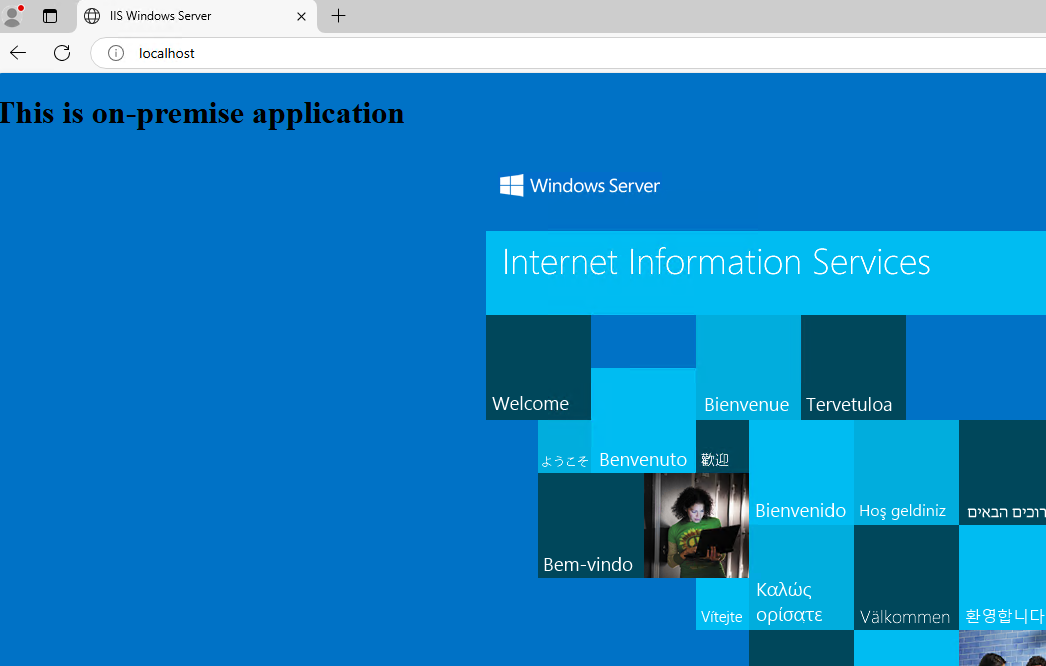Click the Vítejte tile
Screen dimensions: 1046x666
[722, 604]
